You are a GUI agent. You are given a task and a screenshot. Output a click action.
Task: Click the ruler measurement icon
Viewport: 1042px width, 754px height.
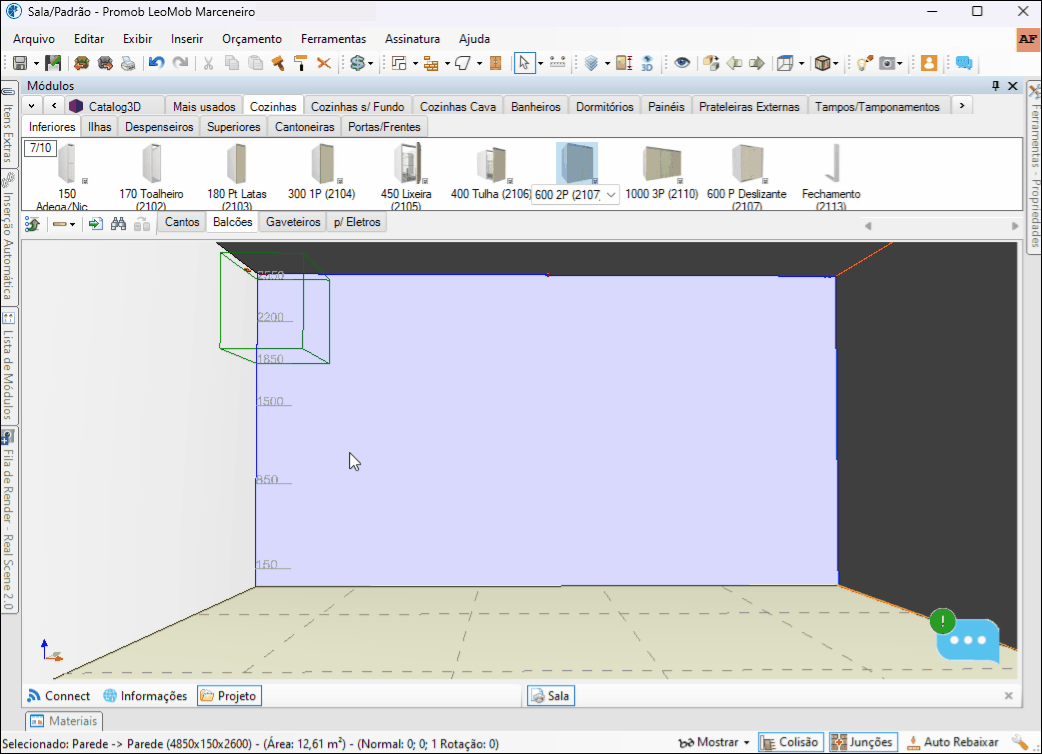pos(558,63)
